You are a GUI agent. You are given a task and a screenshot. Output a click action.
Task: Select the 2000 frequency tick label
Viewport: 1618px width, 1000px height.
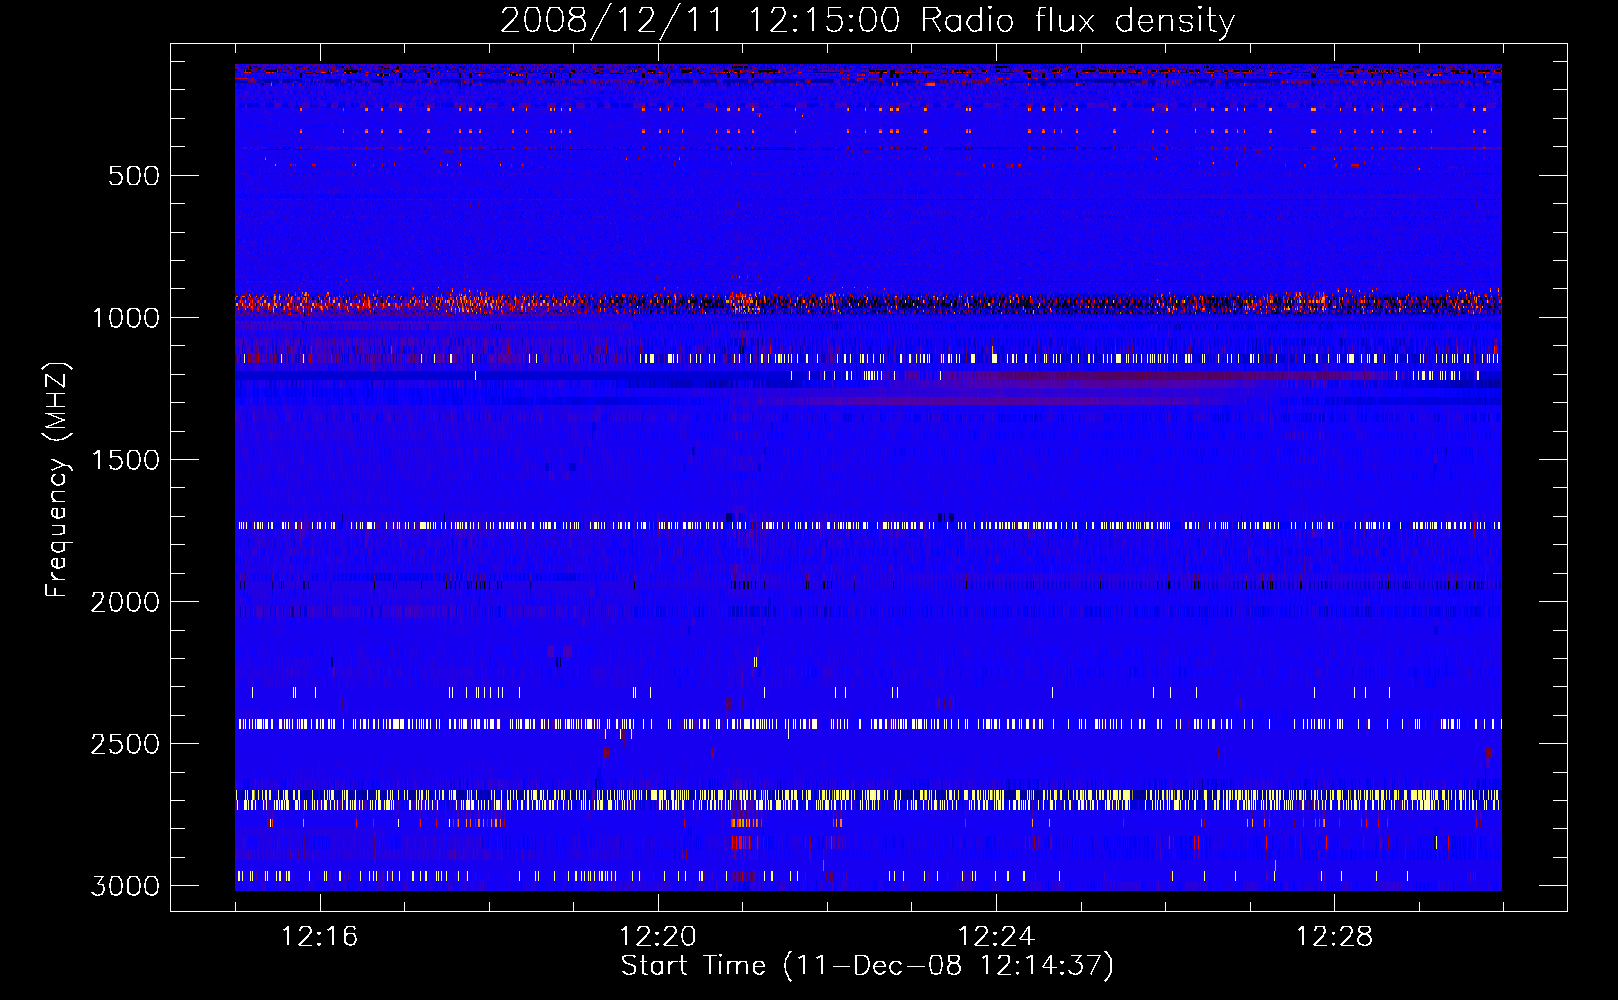pyautogui.click(x=125, y=602)
